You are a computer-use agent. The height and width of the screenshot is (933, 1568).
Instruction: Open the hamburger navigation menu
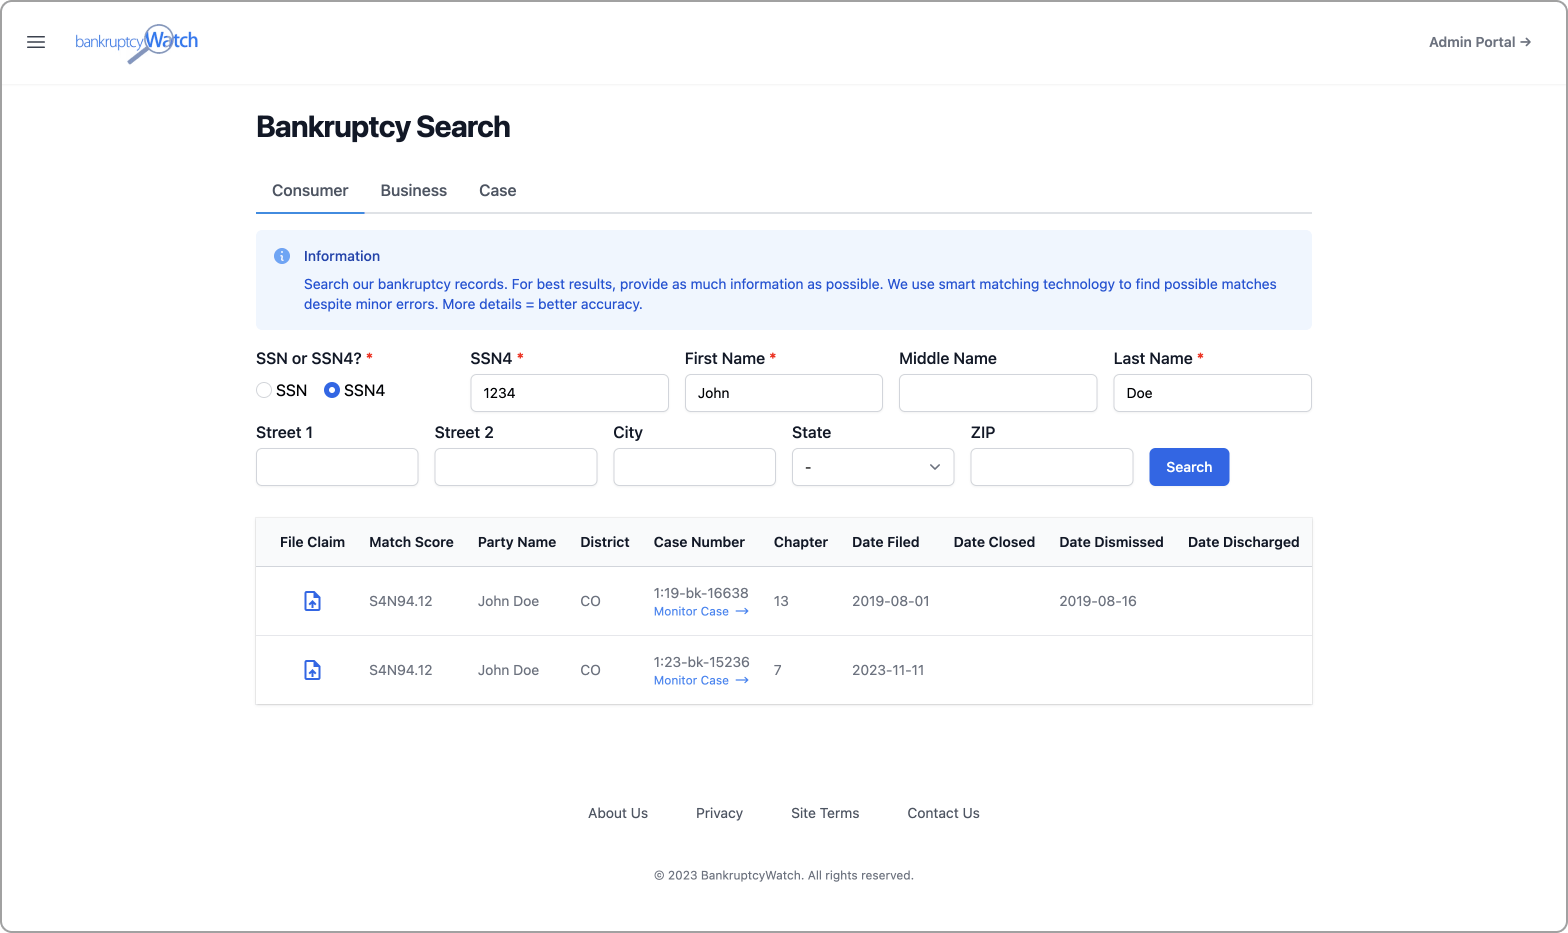36,42
